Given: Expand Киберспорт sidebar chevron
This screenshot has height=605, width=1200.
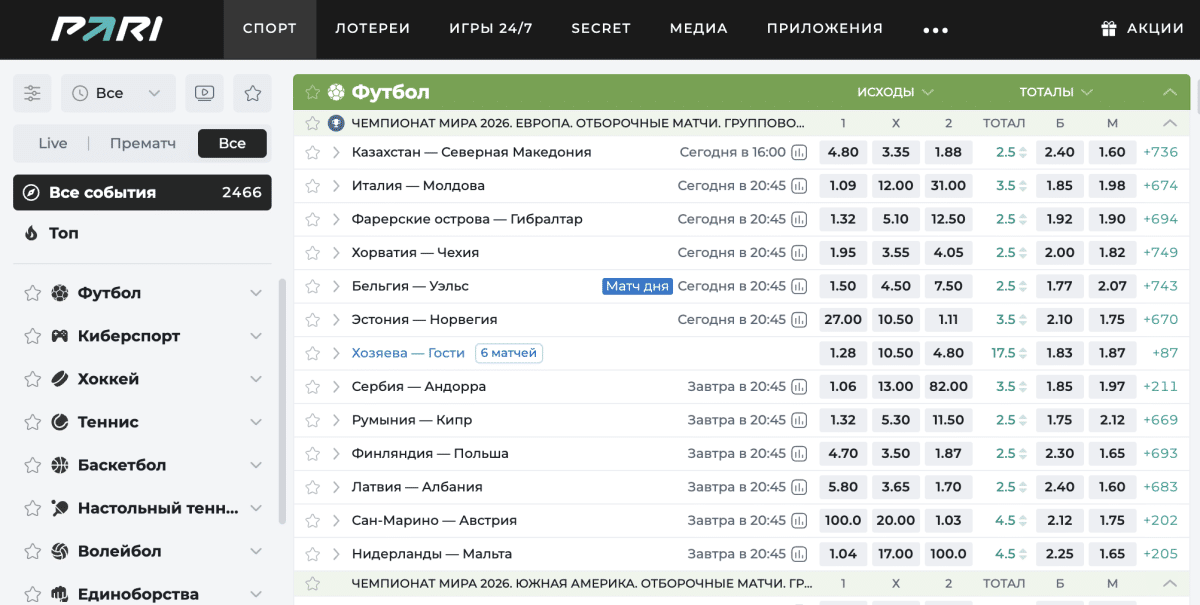Looking at the screenshot, I should tap(256, 336).
